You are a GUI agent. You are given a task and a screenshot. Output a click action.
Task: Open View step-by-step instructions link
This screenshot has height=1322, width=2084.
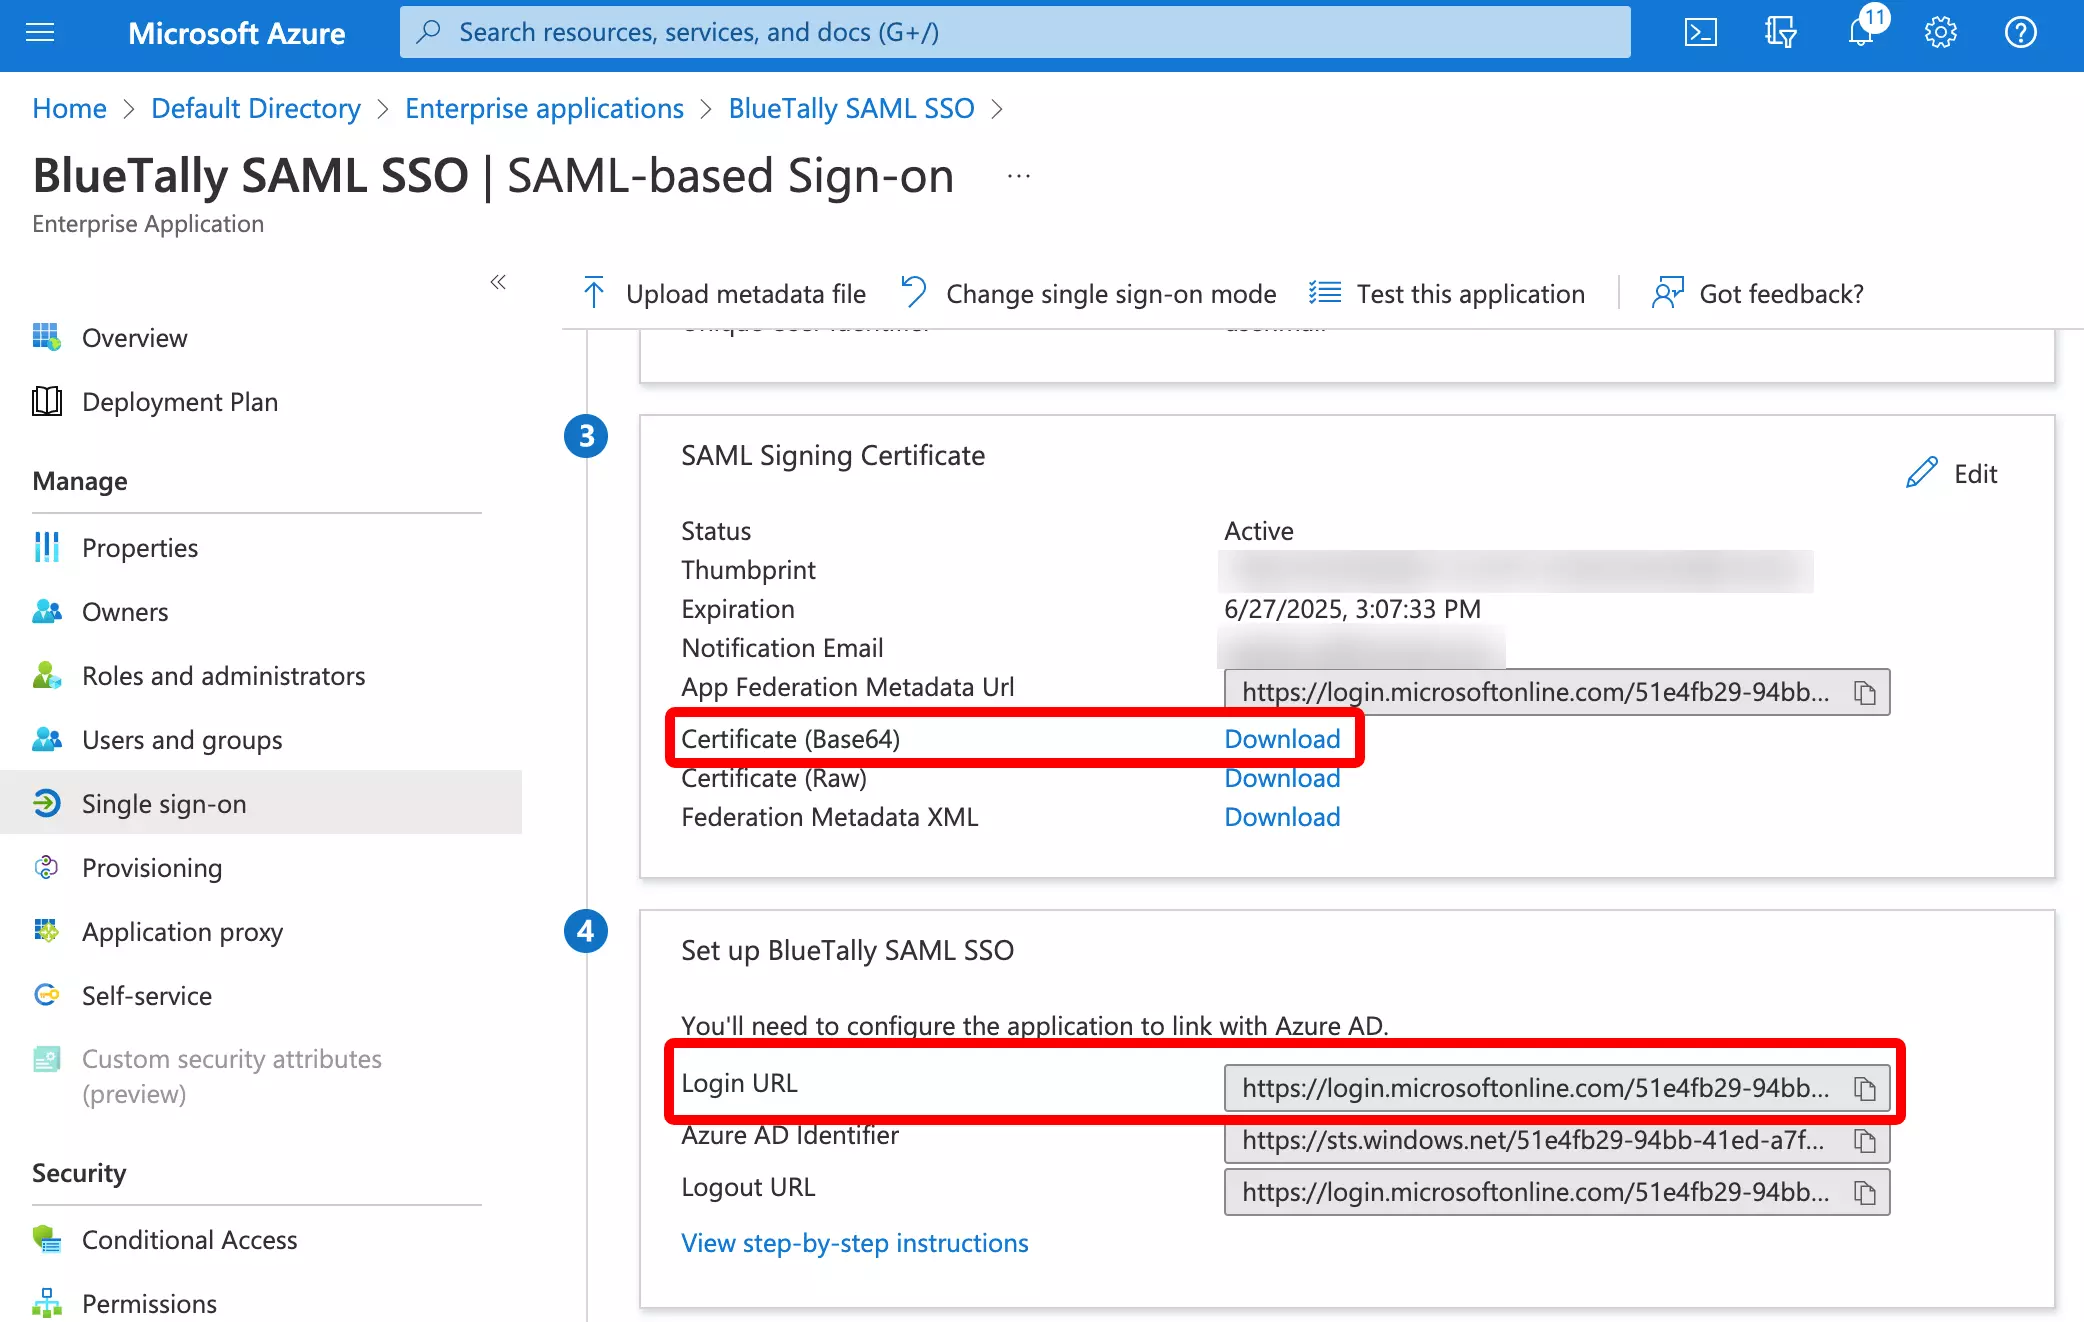(855, 1243)
